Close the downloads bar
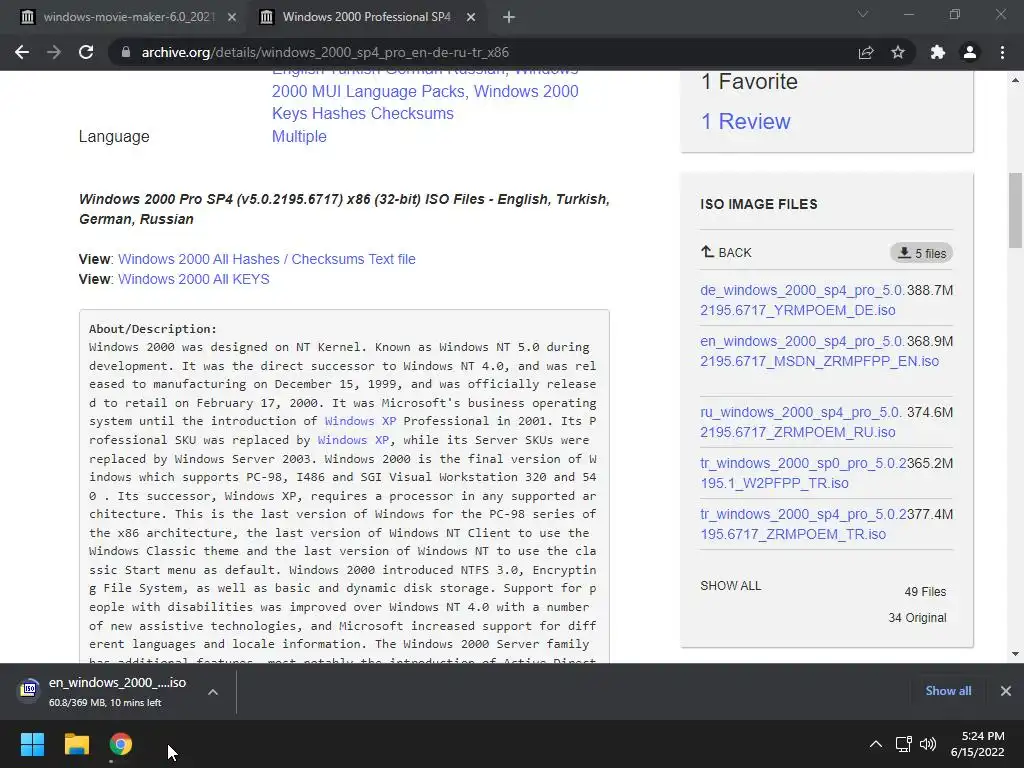The height and width of the screenshot is (768, 1024). 1006,691
